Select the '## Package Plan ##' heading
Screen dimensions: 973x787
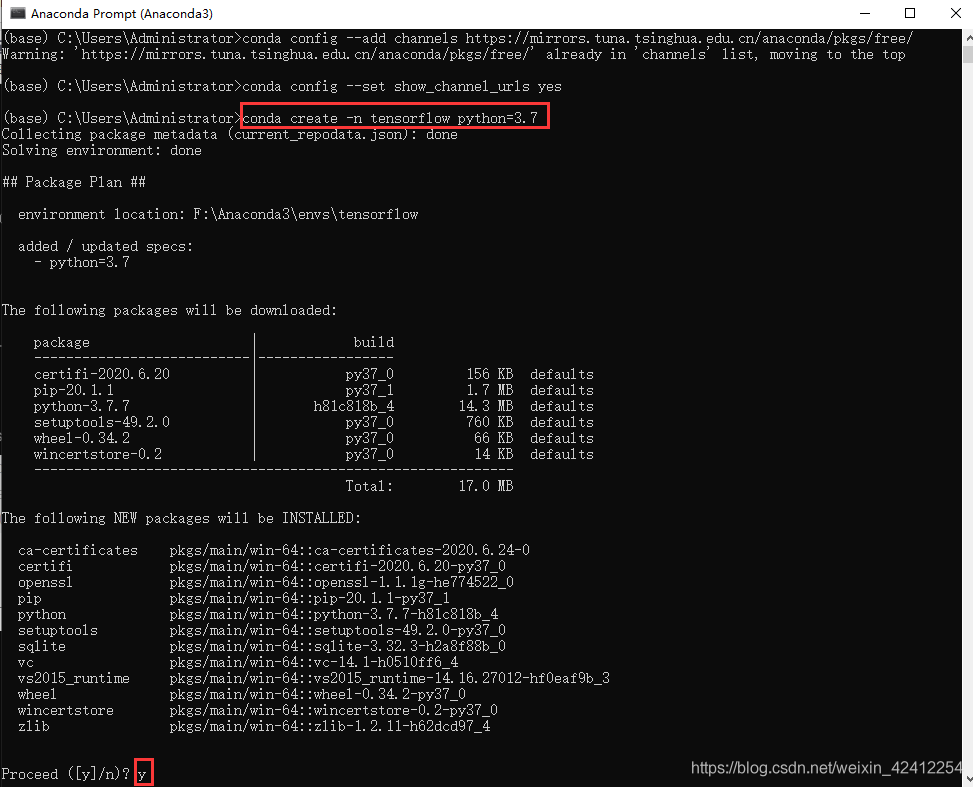coord(75,181)
